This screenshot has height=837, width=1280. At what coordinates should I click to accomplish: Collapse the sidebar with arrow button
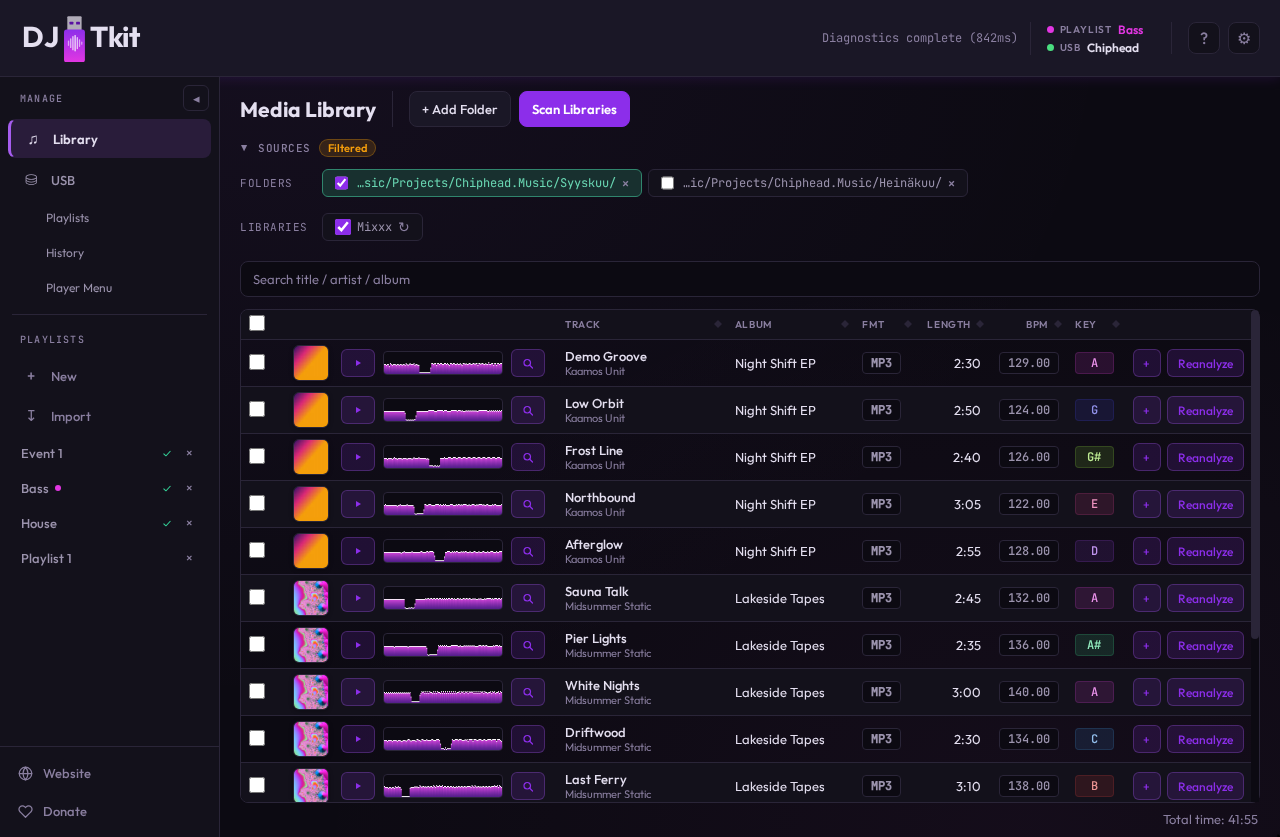pyautogui.click(x=196, y=98)
